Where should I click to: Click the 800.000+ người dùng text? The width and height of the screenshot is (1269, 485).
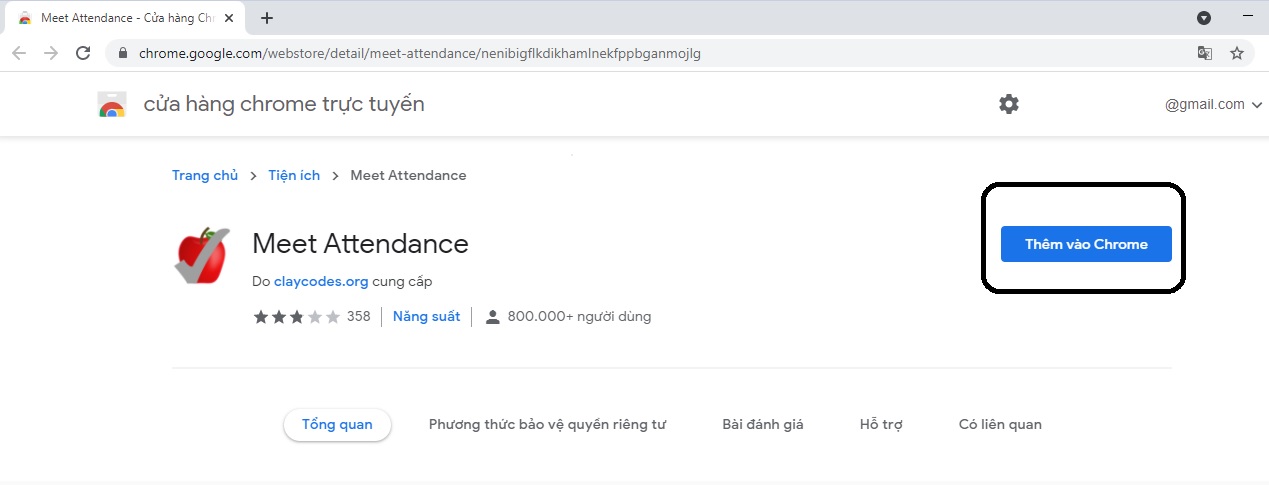click(x=579, y=316)
